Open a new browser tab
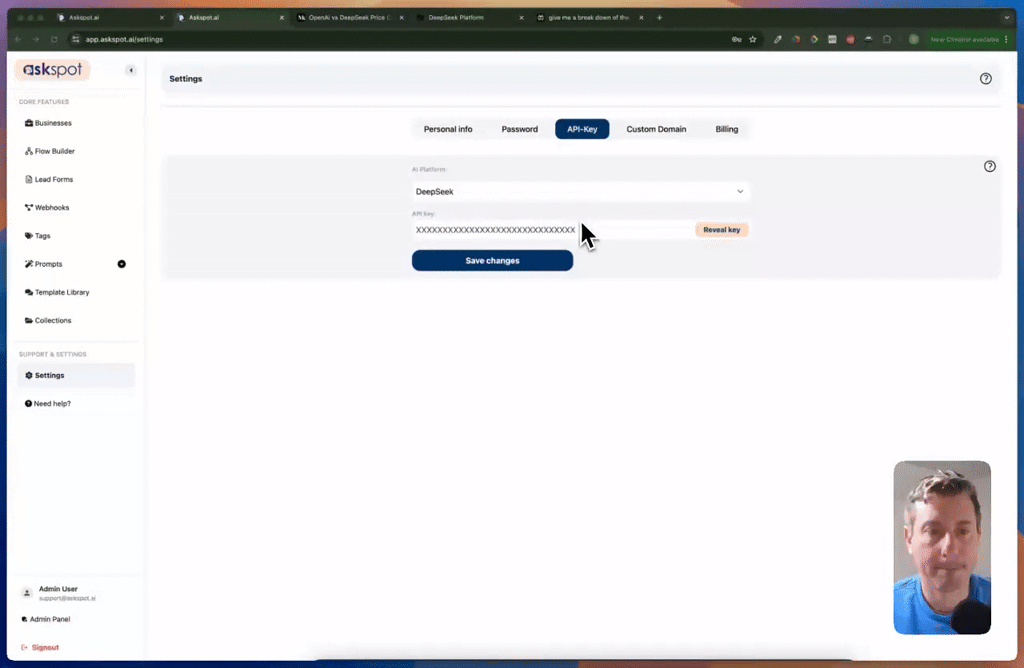 [x=660, y=18]
